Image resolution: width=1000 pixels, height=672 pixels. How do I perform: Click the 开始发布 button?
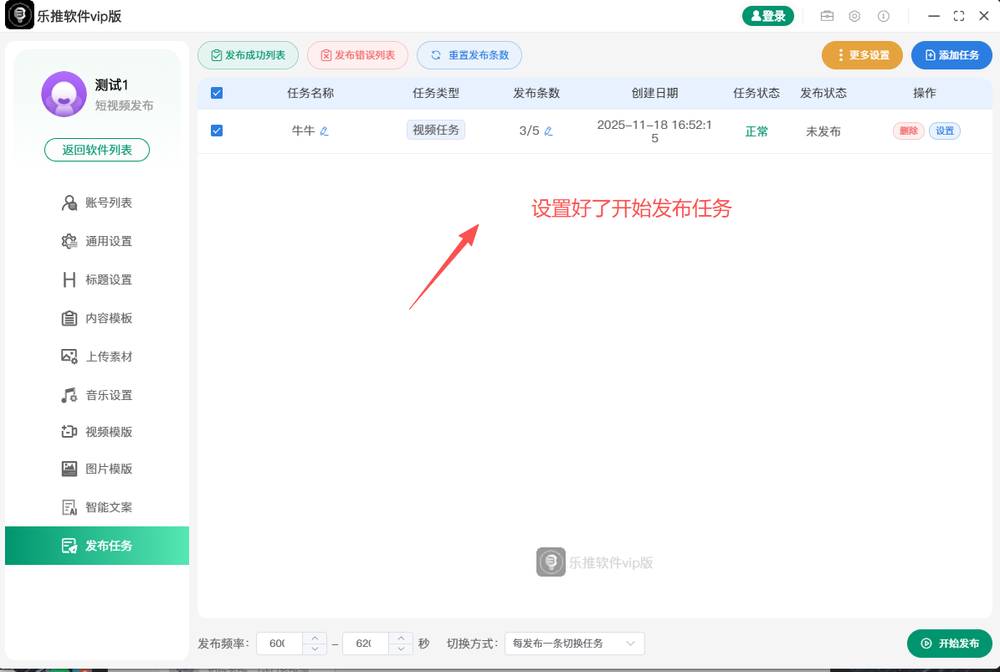(948, 643)
